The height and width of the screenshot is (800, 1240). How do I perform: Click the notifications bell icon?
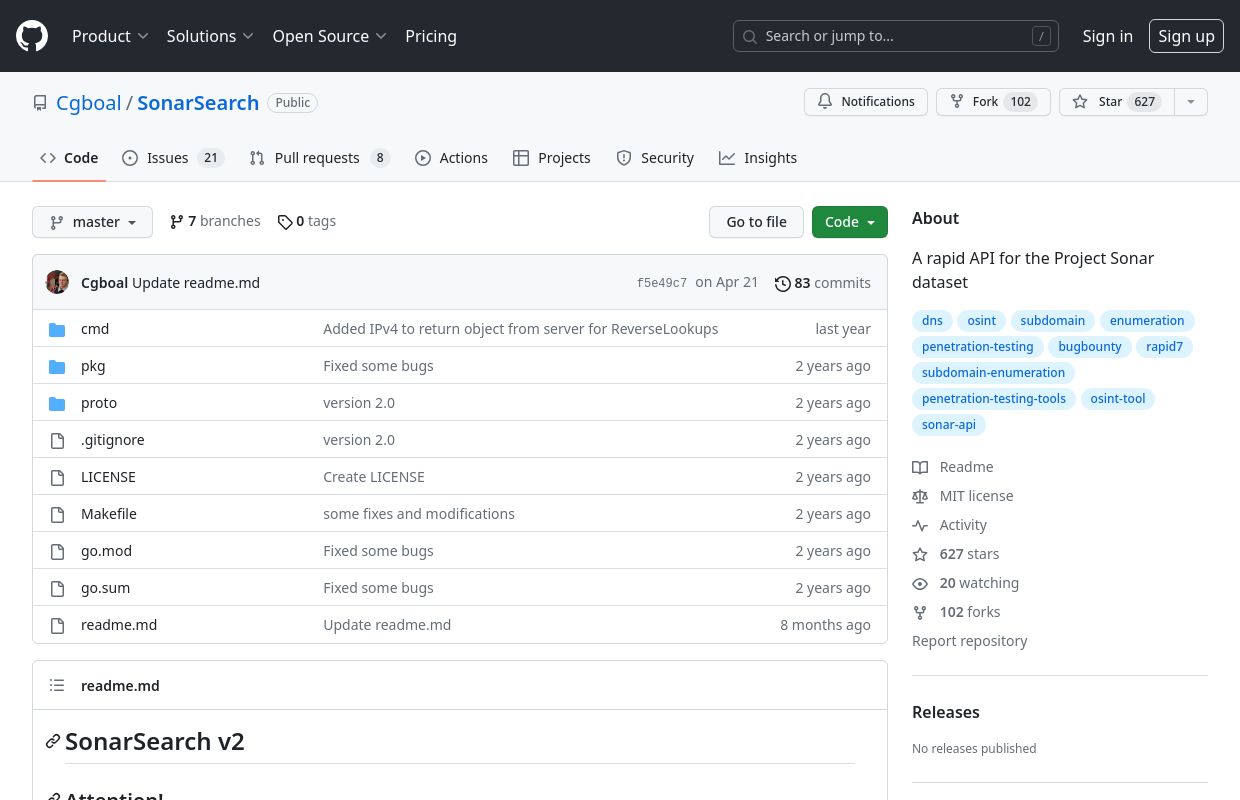(825, 102)
